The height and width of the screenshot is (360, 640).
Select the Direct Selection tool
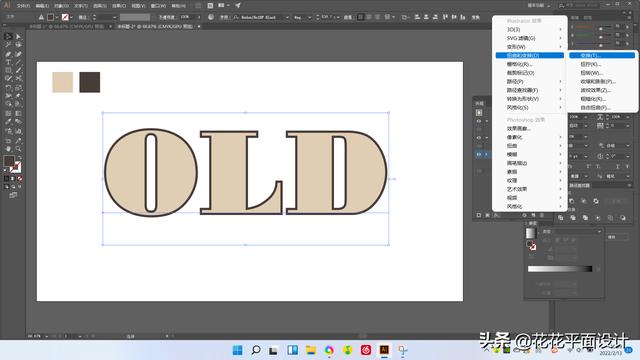[18, 36]
